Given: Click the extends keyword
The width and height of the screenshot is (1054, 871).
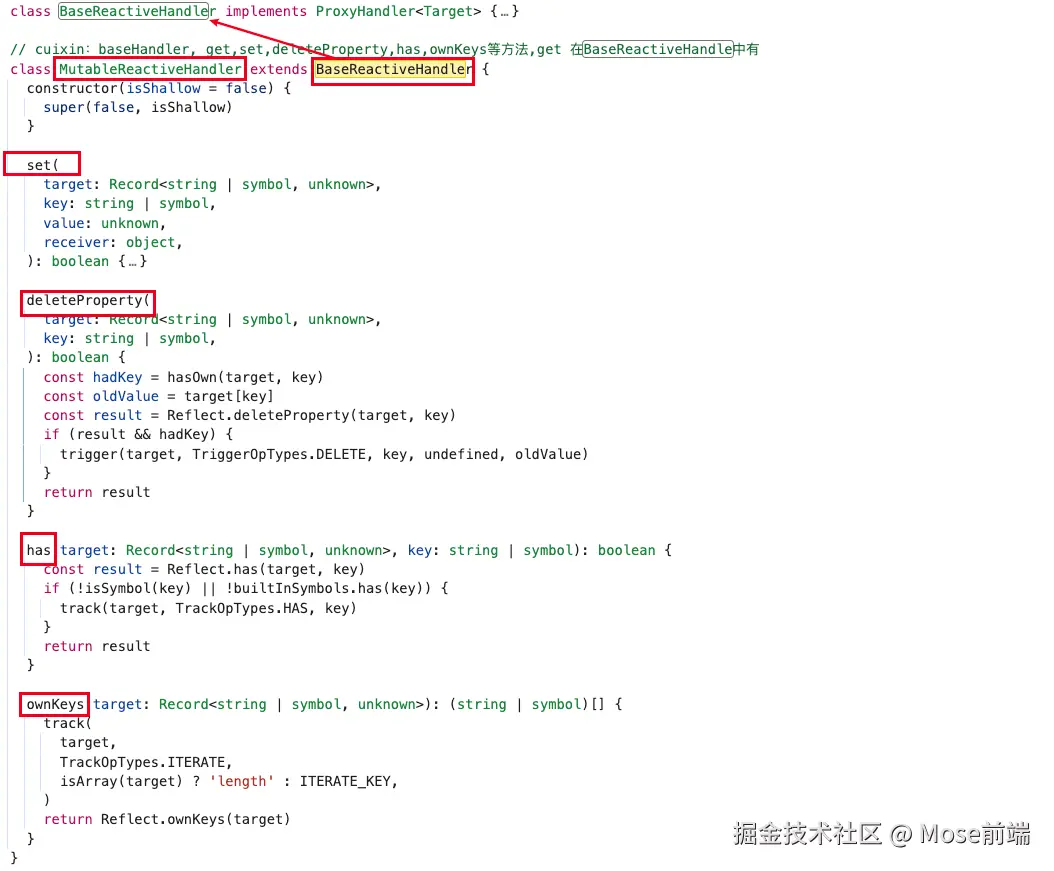Looking at the screenshot, I should click(x=278, y=69).
